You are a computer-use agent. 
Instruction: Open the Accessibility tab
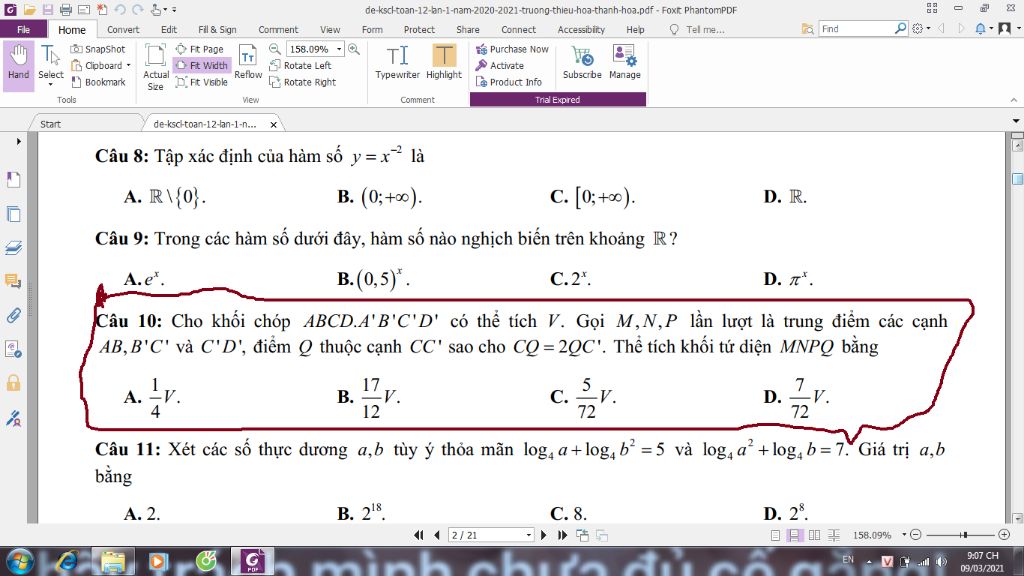pos(581,29)
